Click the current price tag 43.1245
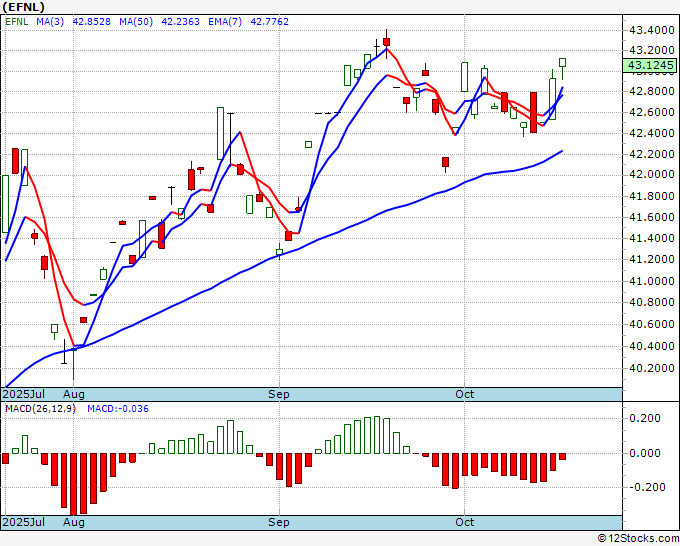The width and height of the screenshot is (680, 546). pos(650,65)
